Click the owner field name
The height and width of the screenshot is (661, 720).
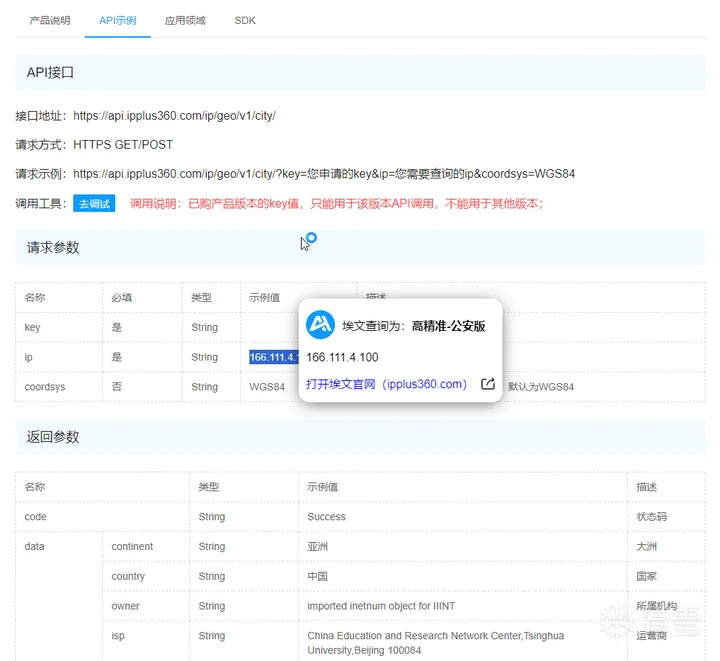click(x=125, y=606)
